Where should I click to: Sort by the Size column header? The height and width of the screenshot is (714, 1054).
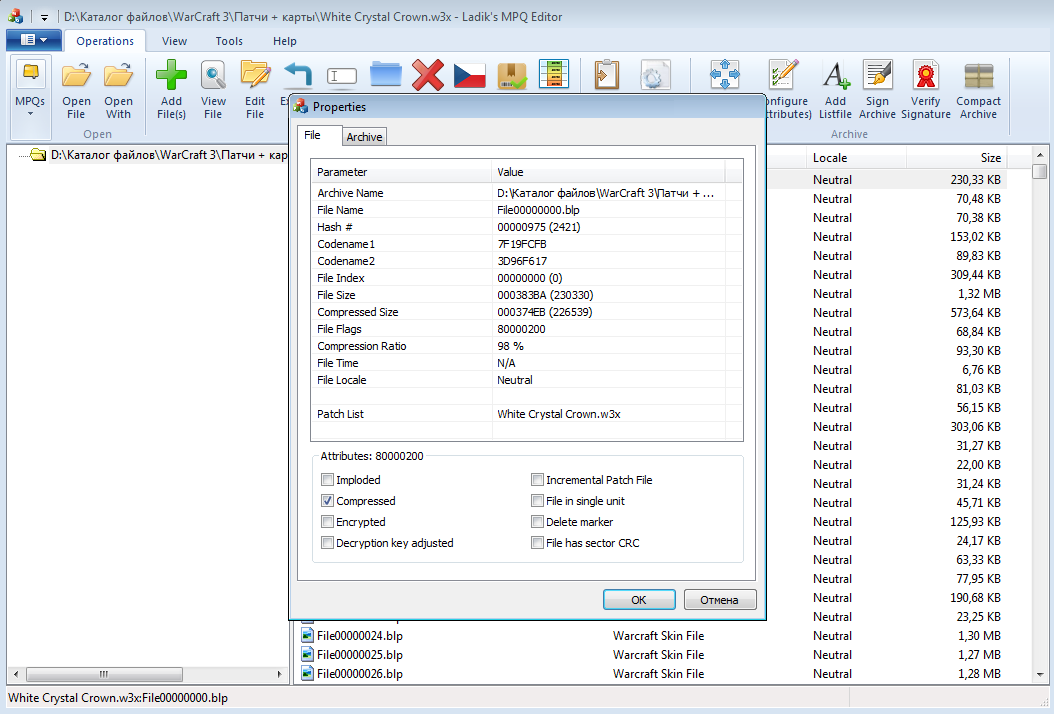955,158
